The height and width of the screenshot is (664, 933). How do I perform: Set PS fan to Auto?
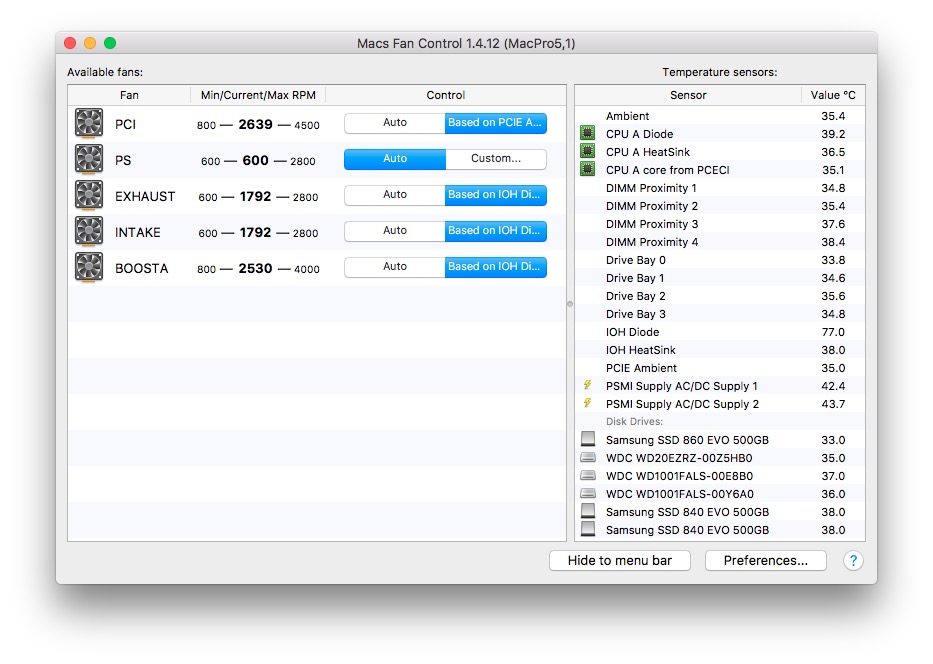pos(395,159)
